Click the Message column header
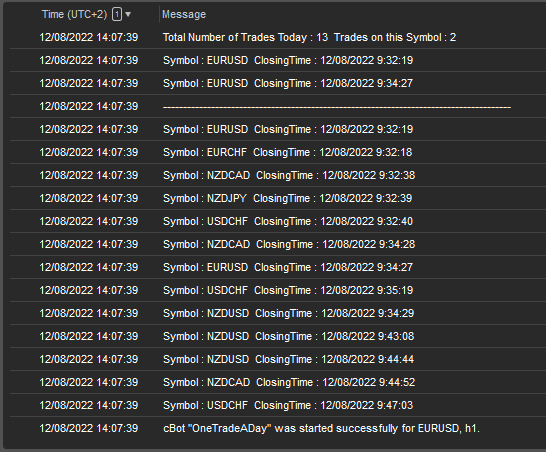 pyautogui.click(x=184, y=14)
